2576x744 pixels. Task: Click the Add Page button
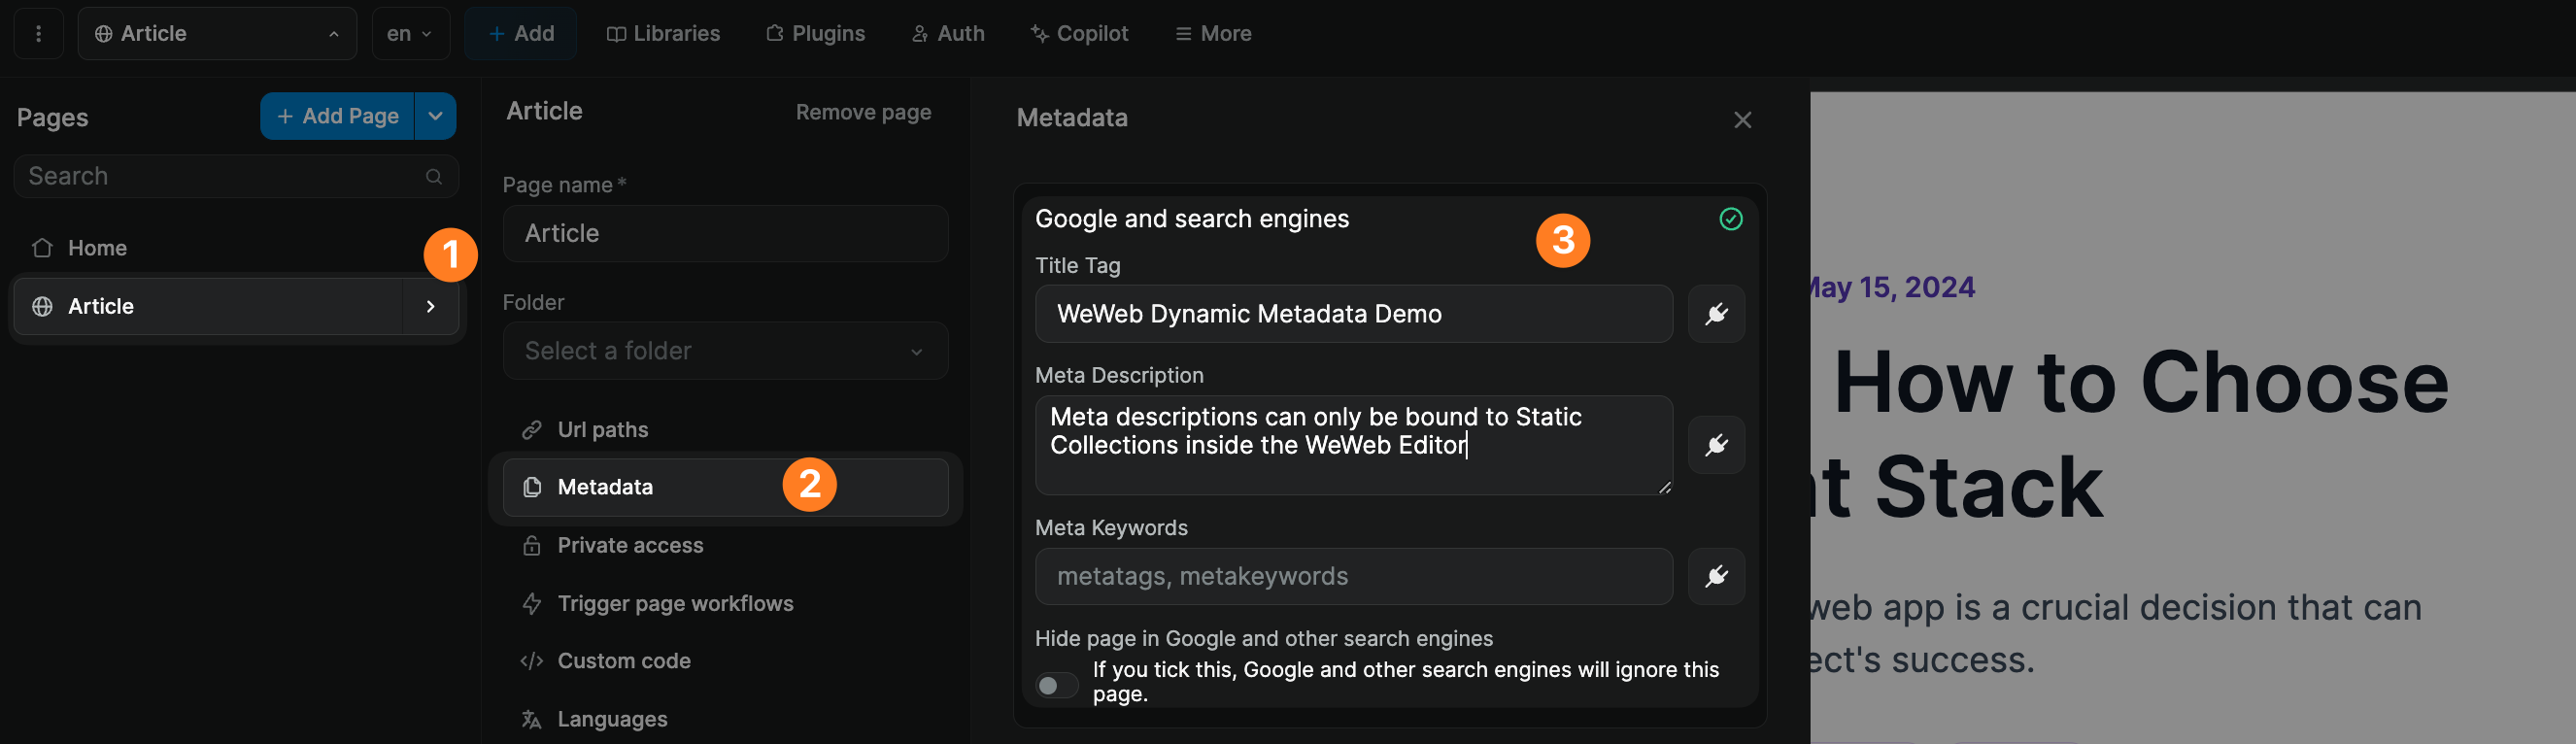[x=337, y=116]
